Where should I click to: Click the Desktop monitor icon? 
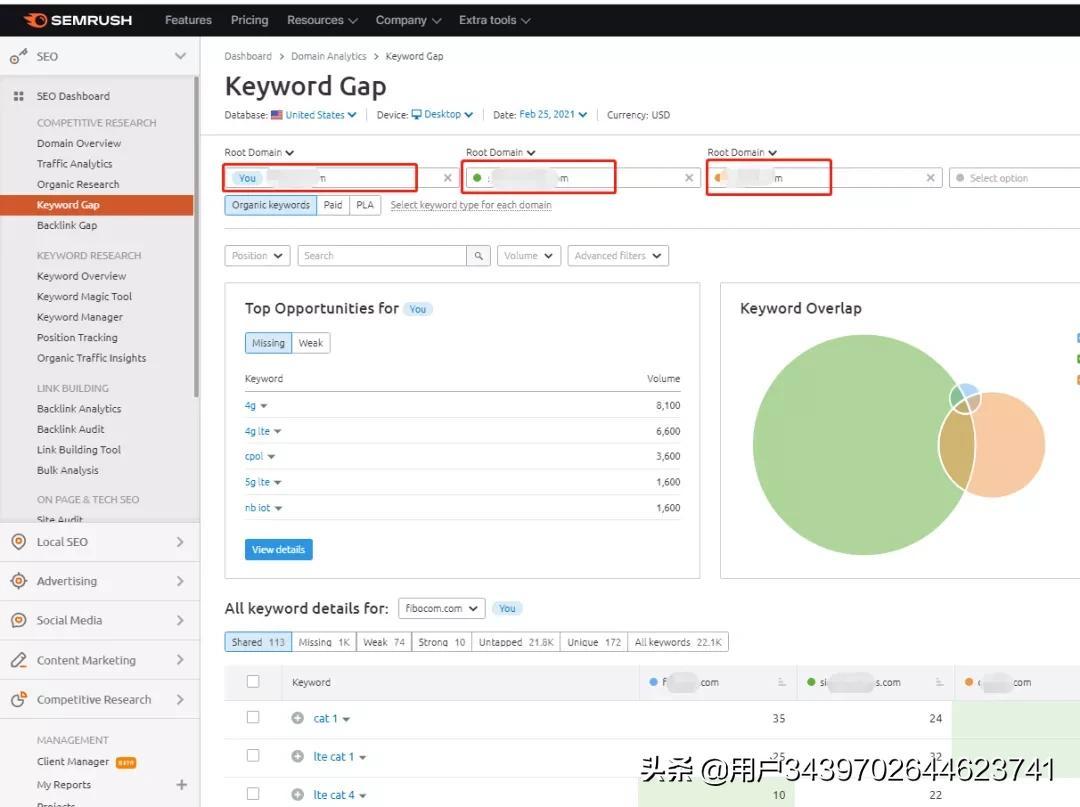click(417, 115)
